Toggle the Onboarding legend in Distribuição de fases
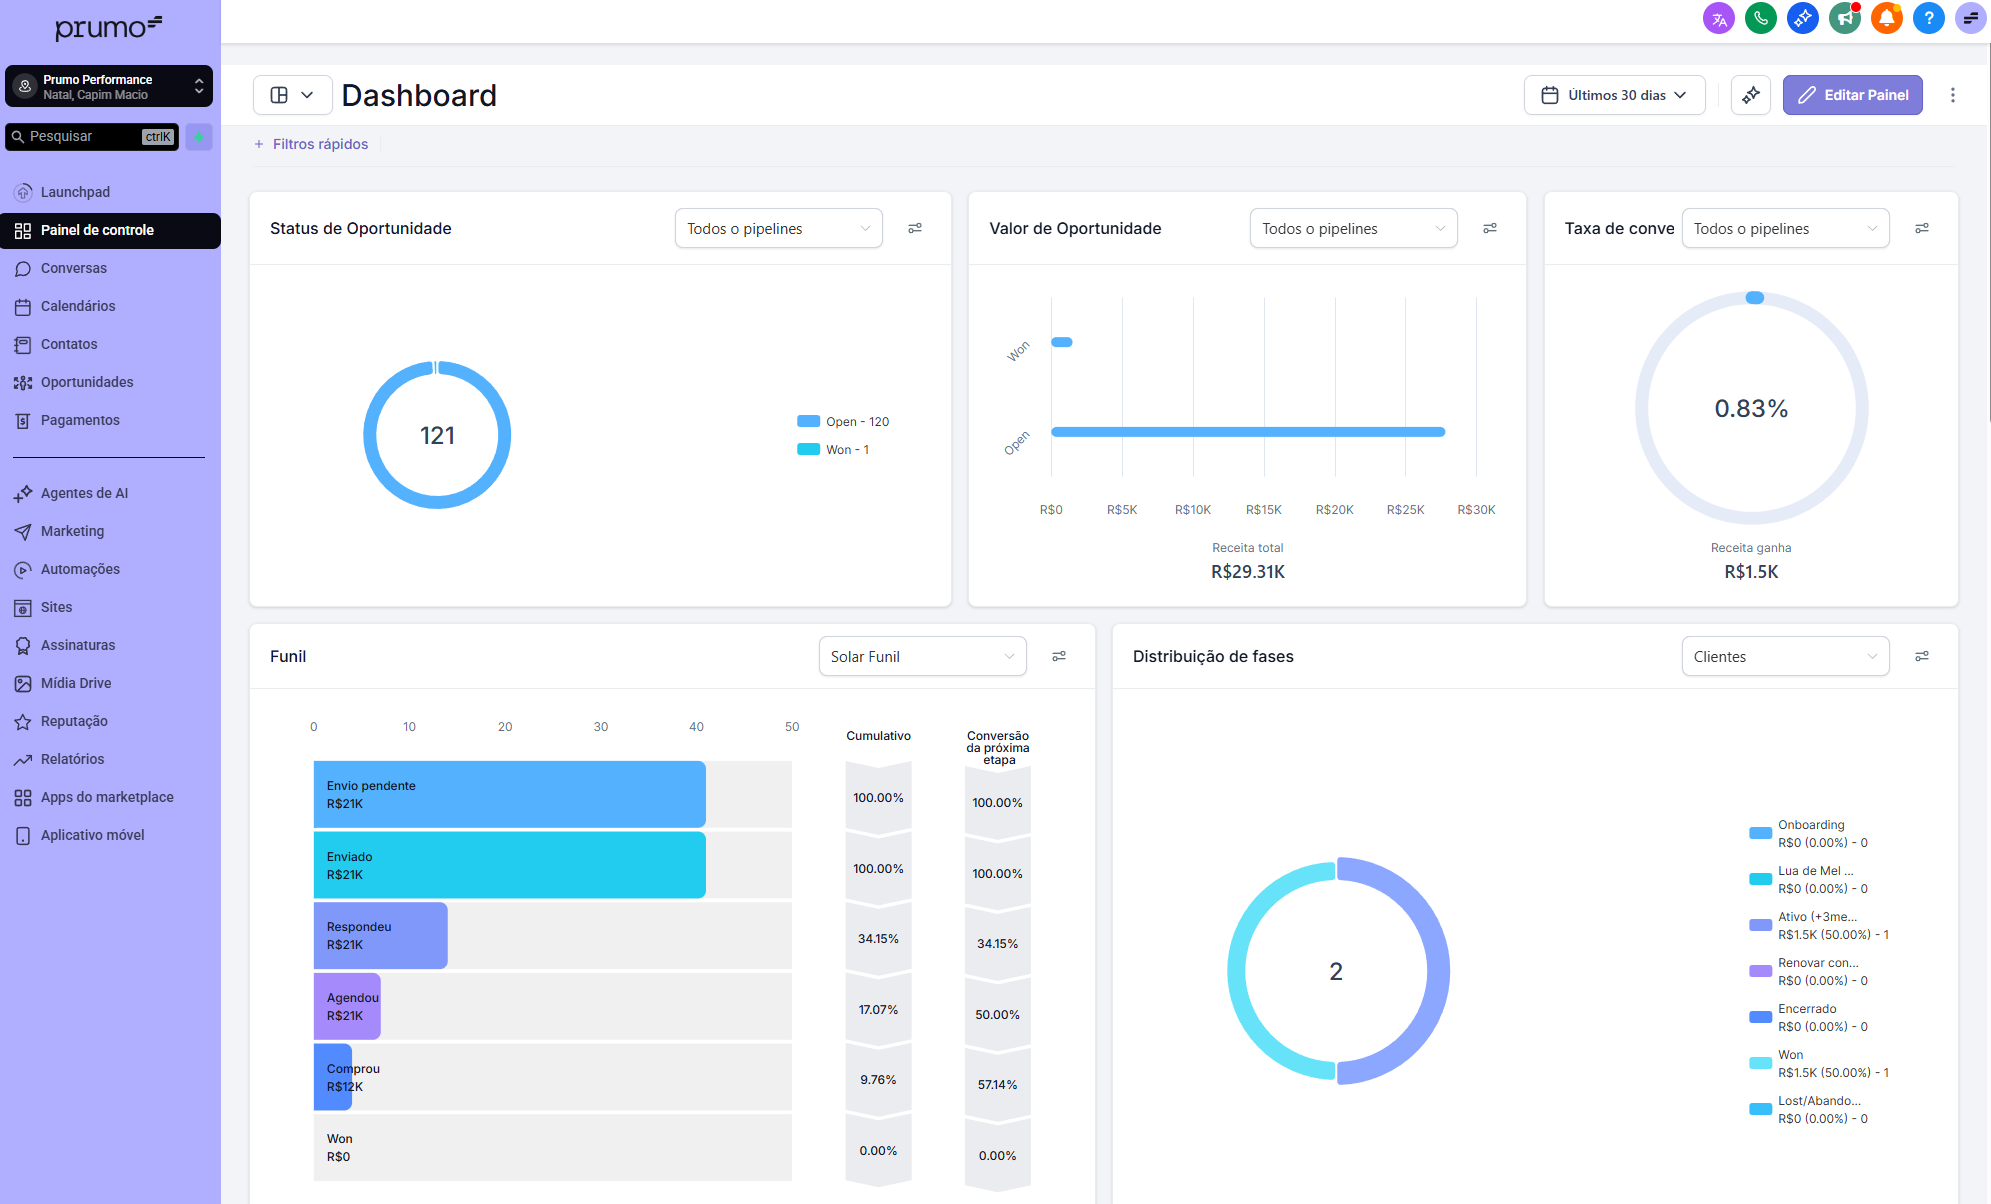The width and height of the screenshot is (1991, 1204). point(1810,833)
